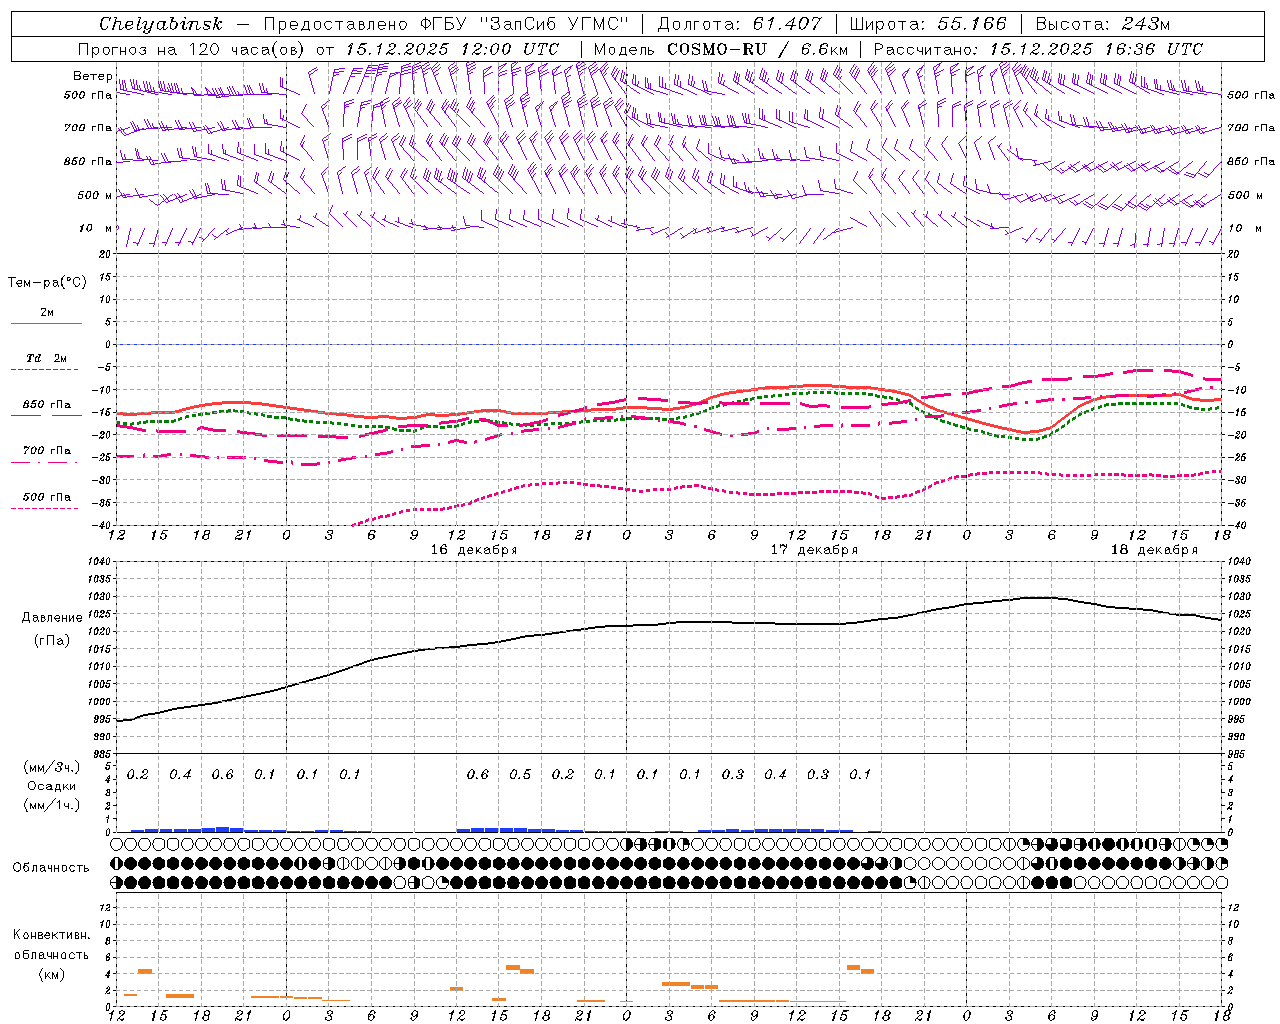Click the 16 декабря date label

pyautogui.click(x=473, y=550)
